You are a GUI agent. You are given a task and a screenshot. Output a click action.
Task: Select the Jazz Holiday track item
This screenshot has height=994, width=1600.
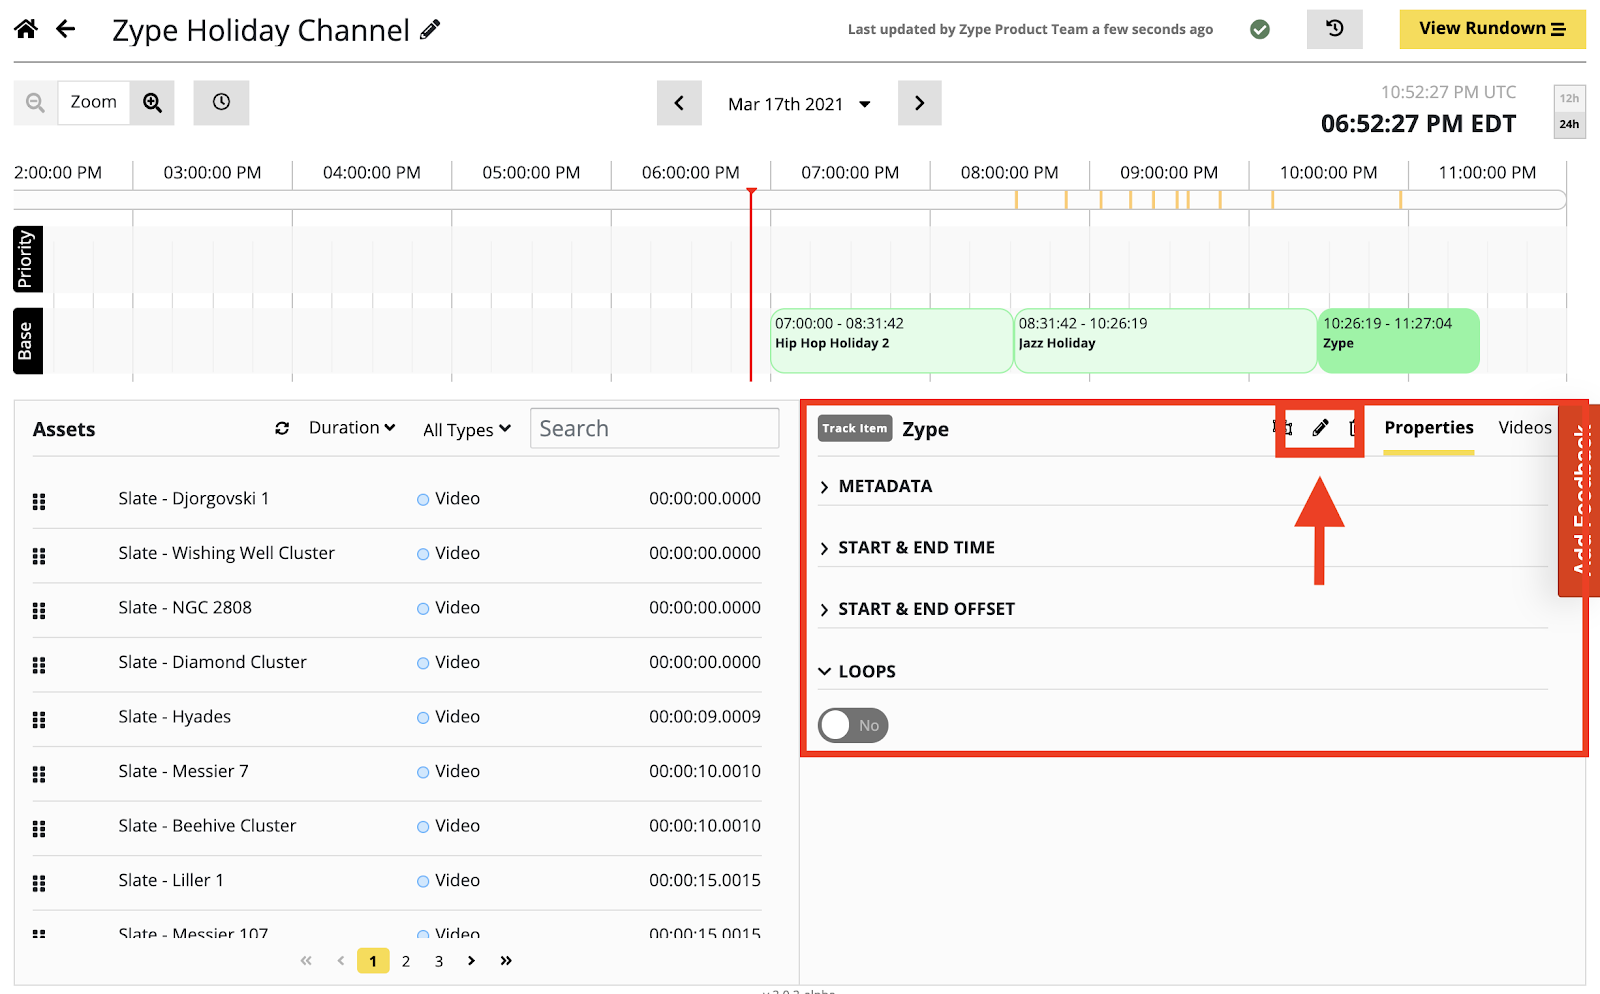(1165, 341)
